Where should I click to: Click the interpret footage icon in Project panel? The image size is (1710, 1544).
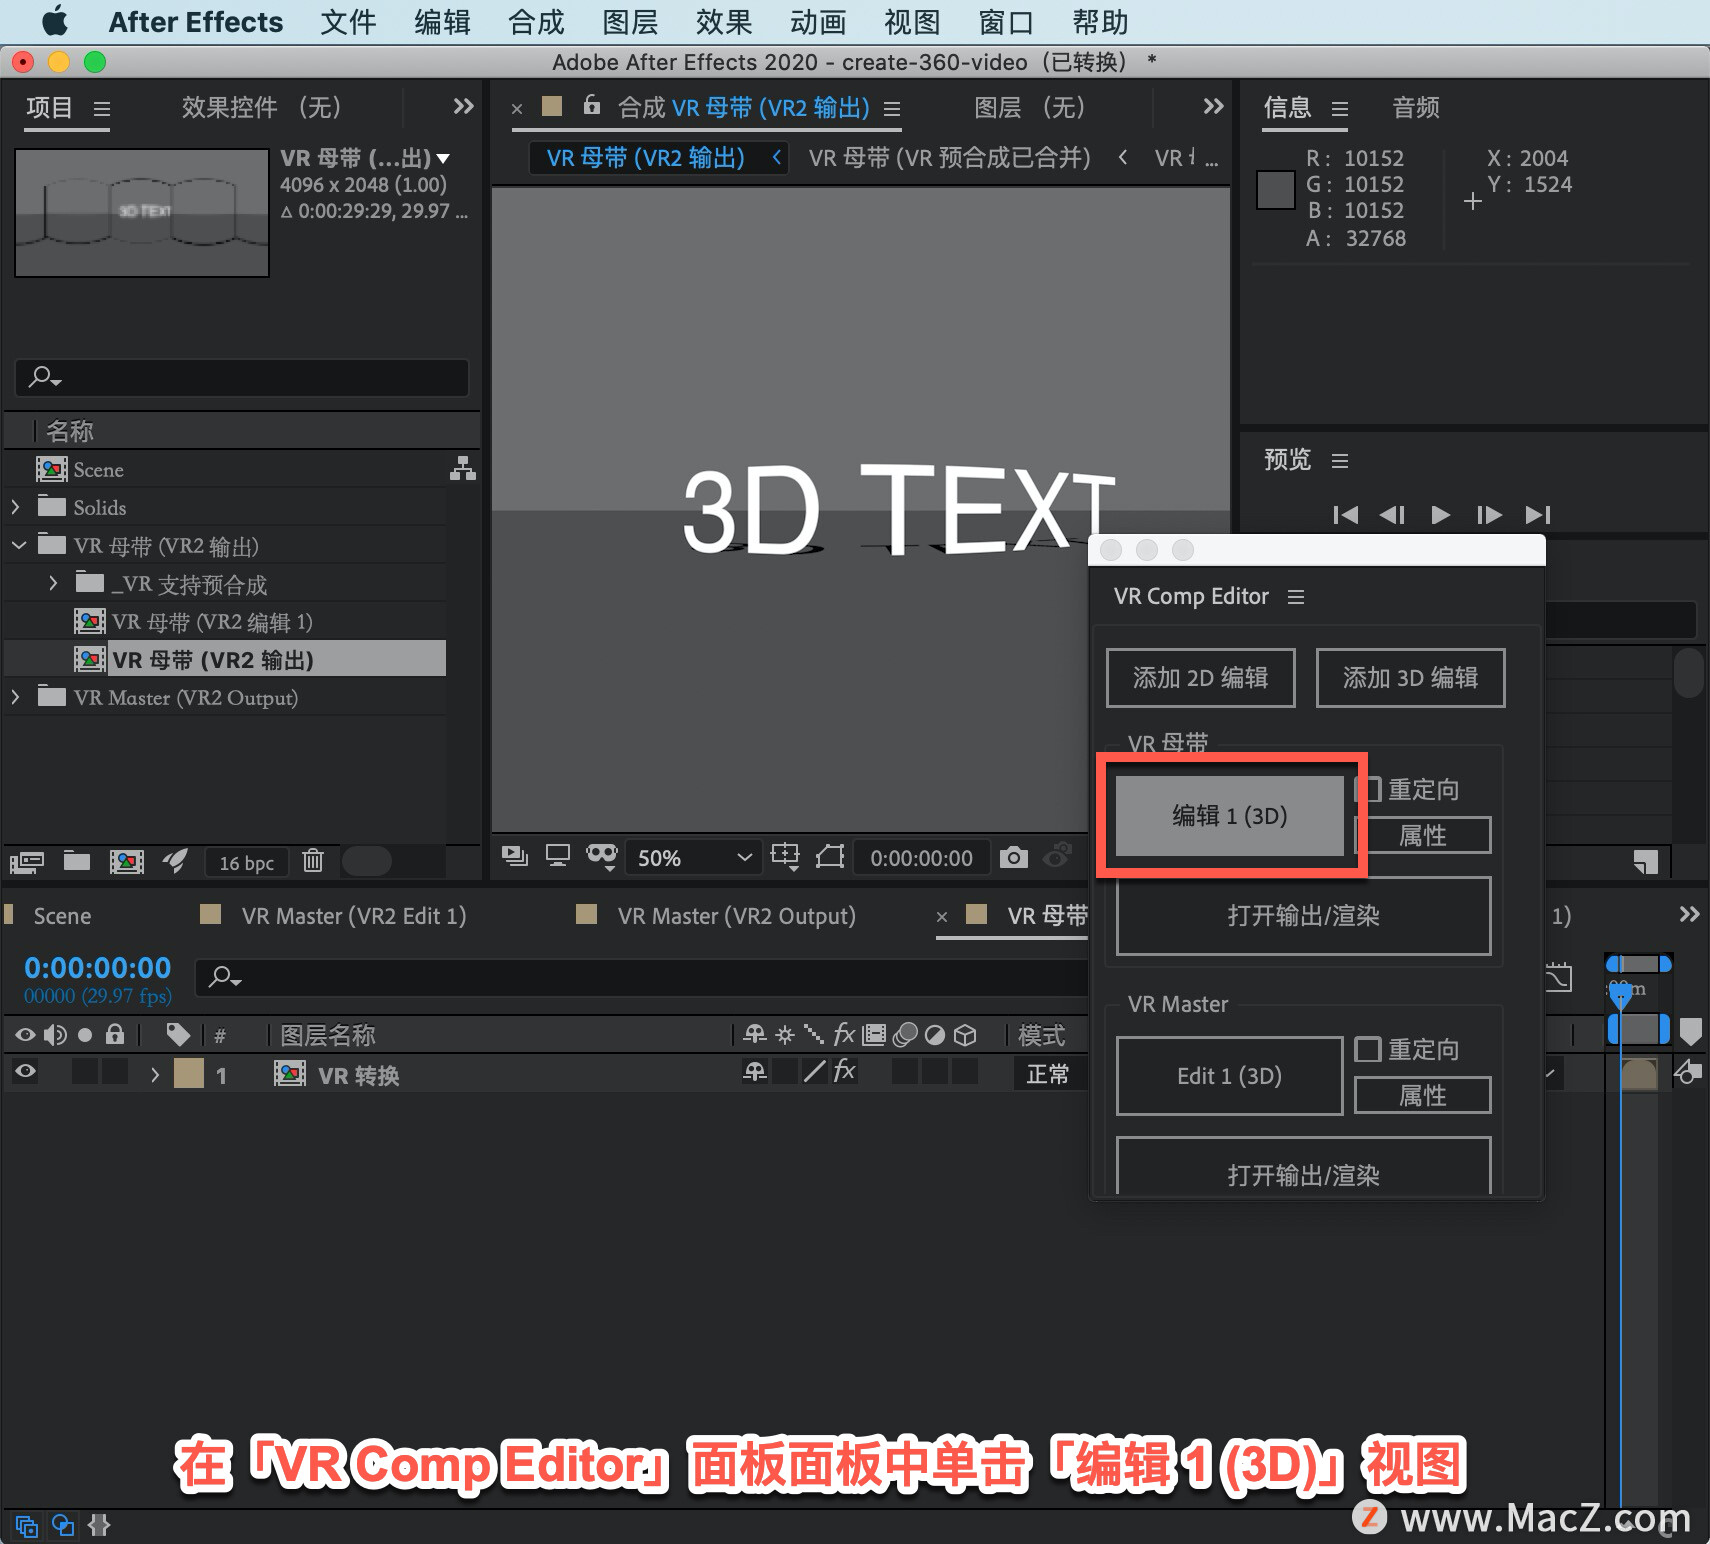click(26, 861)
